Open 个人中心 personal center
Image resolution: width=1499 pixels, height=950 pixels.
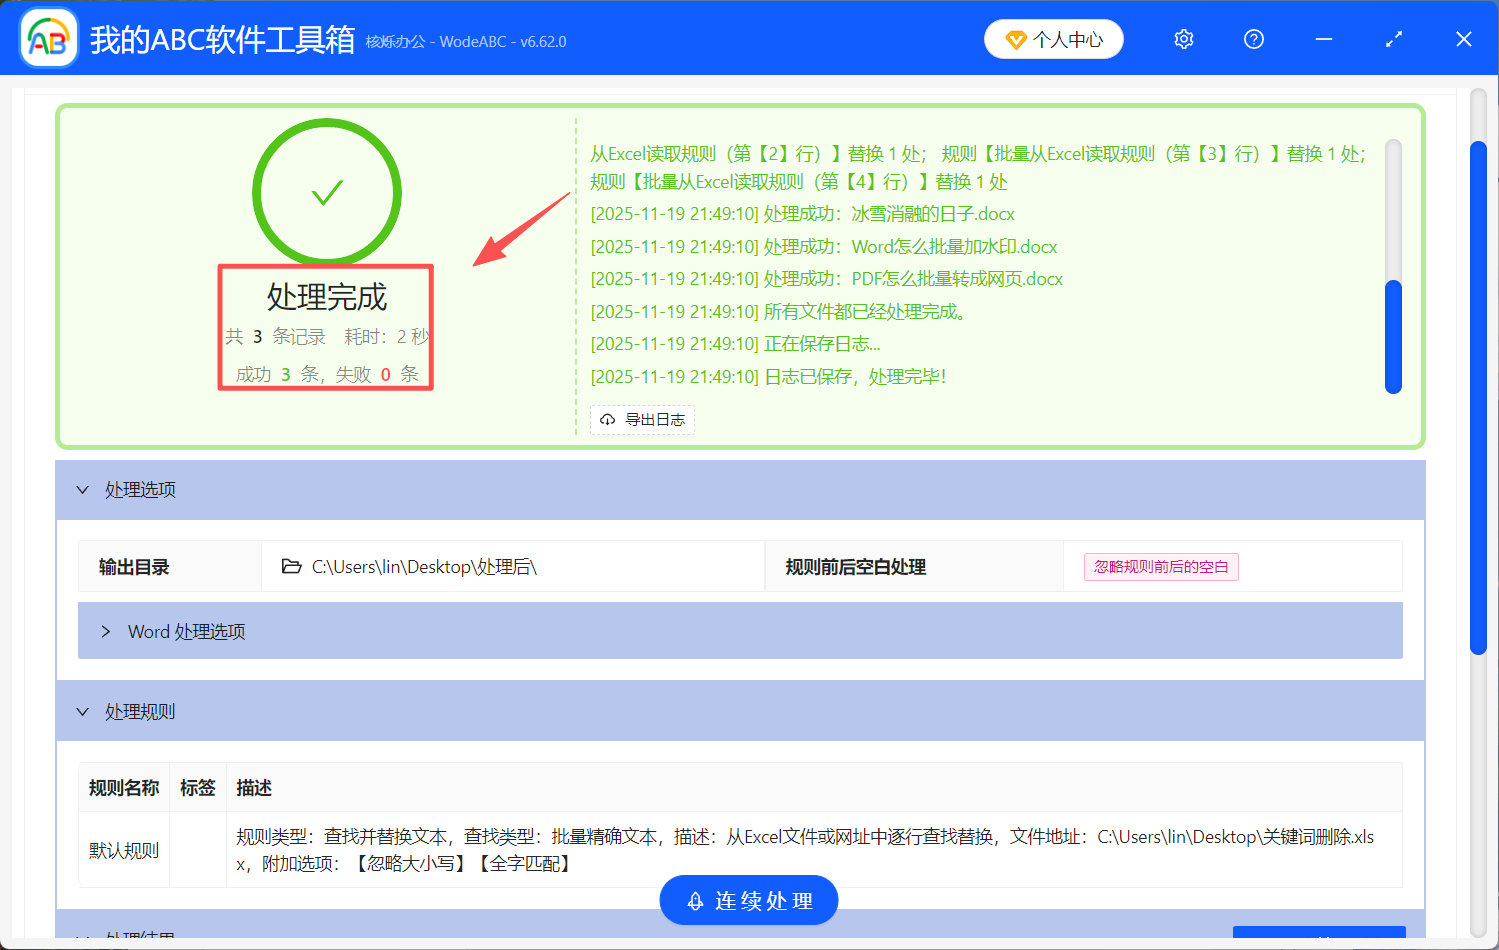tap(1053, 38)
